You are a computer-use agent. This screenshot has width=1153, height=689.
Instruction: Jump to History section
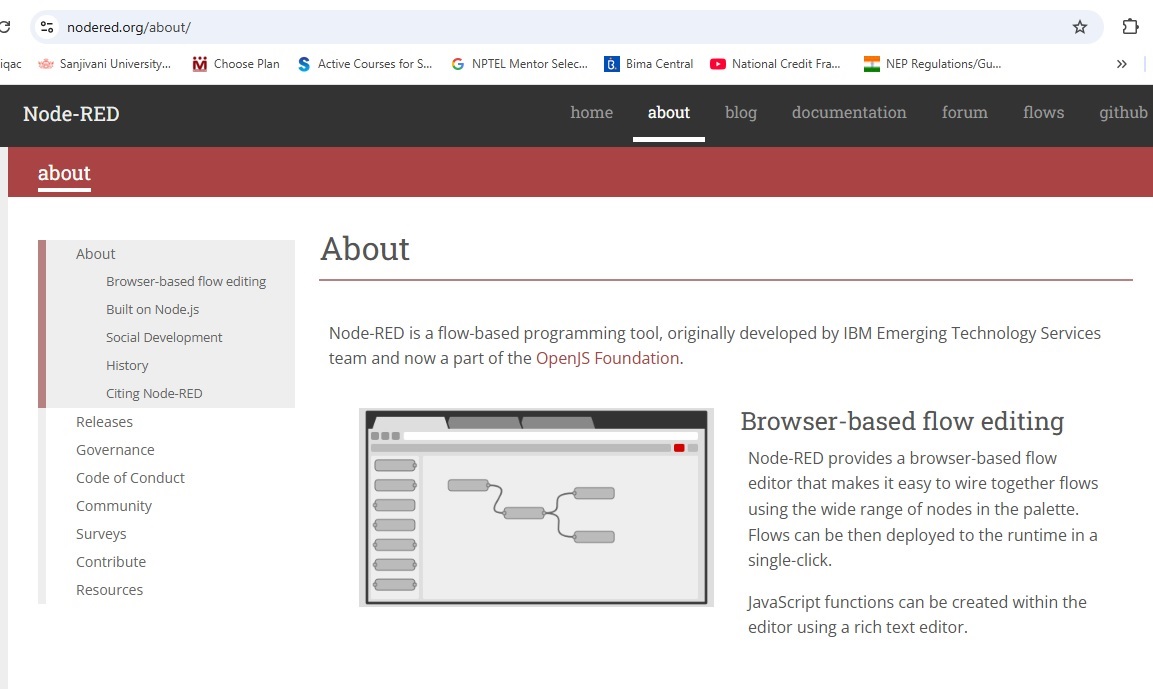coord(127,365)
